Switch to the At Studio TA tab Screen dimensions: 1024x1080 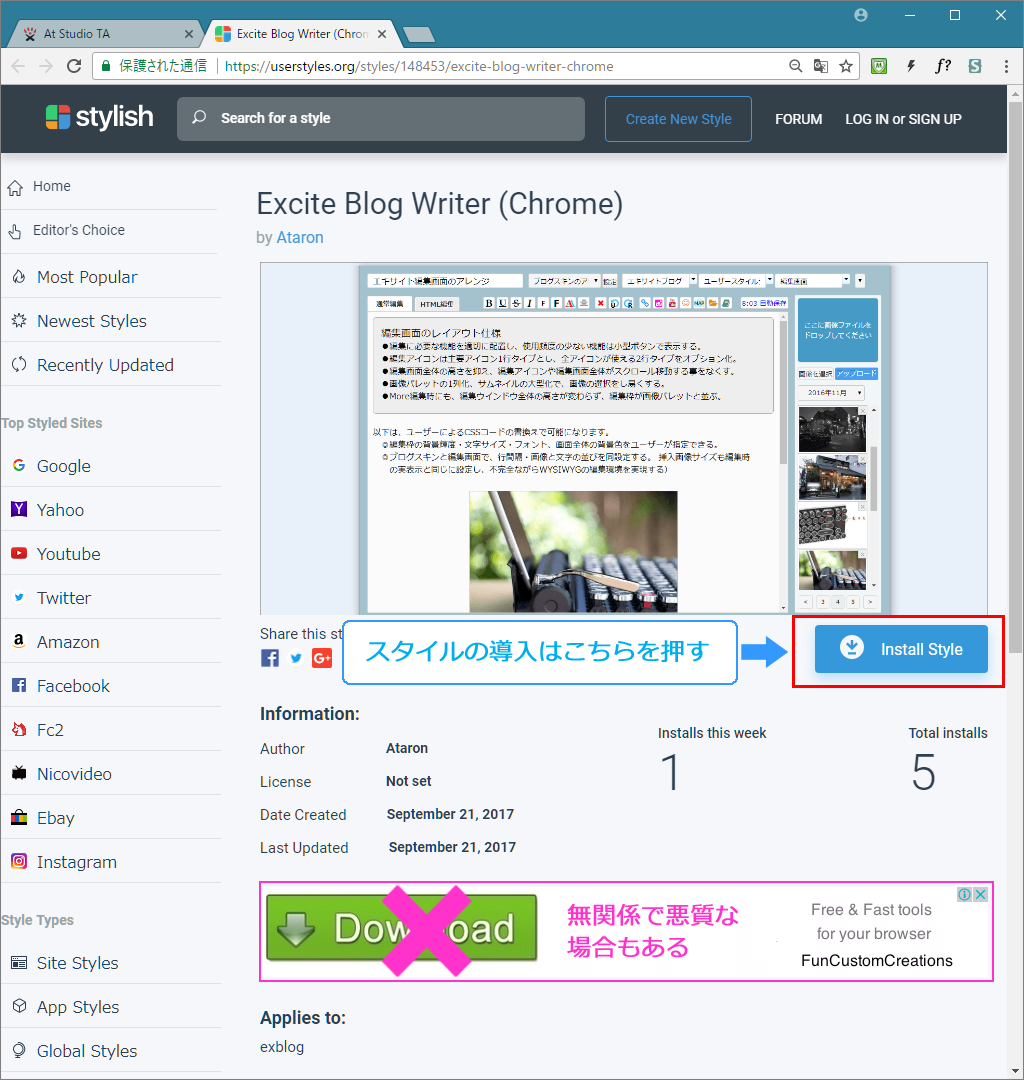103,34
